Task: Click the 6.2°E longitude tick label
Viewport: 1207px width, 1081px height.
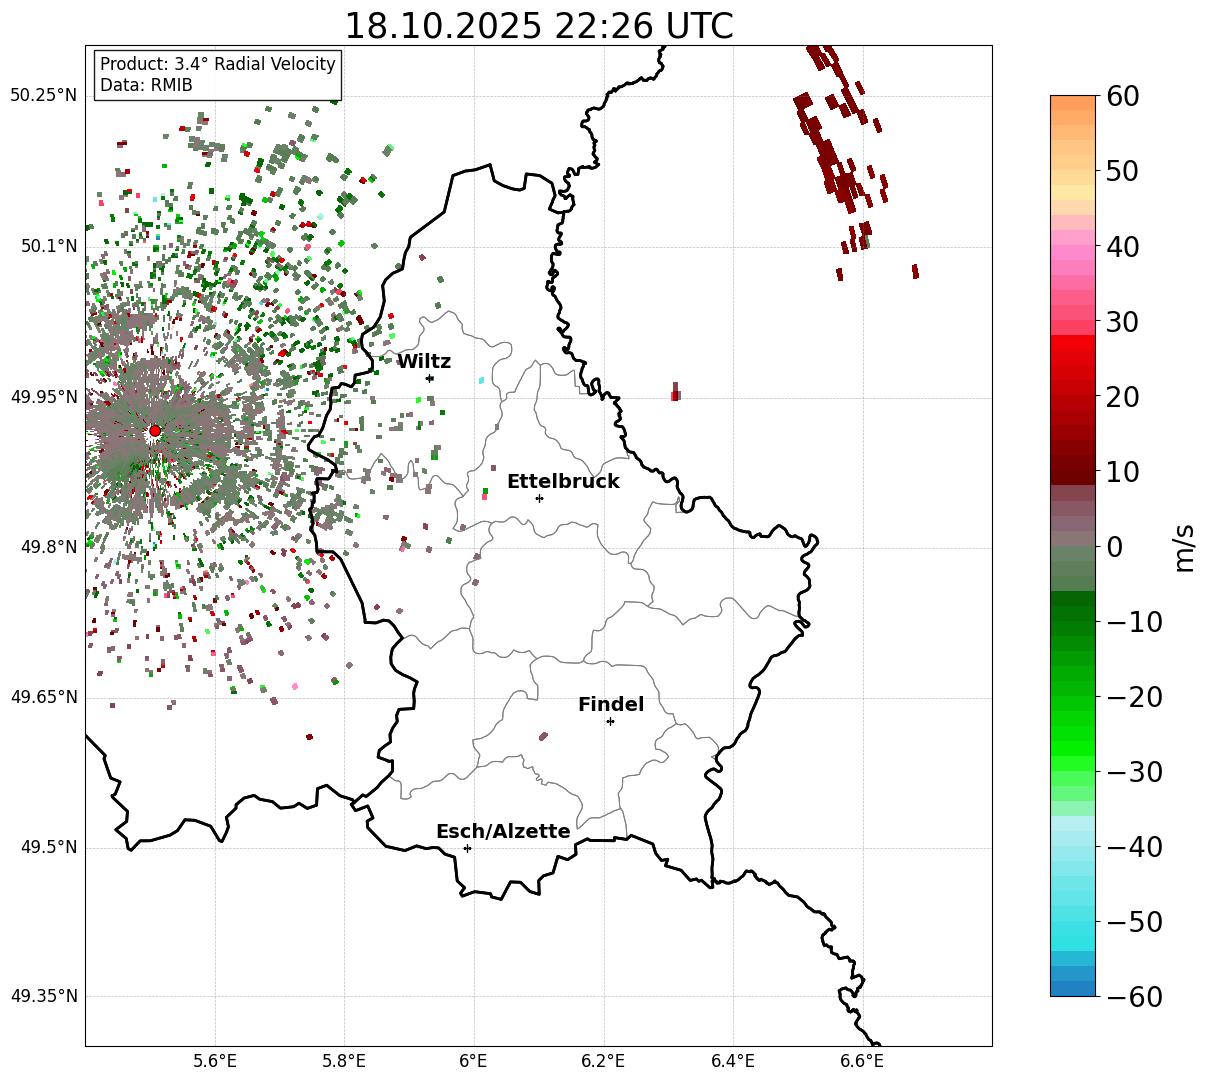Action: [603, 1061]
